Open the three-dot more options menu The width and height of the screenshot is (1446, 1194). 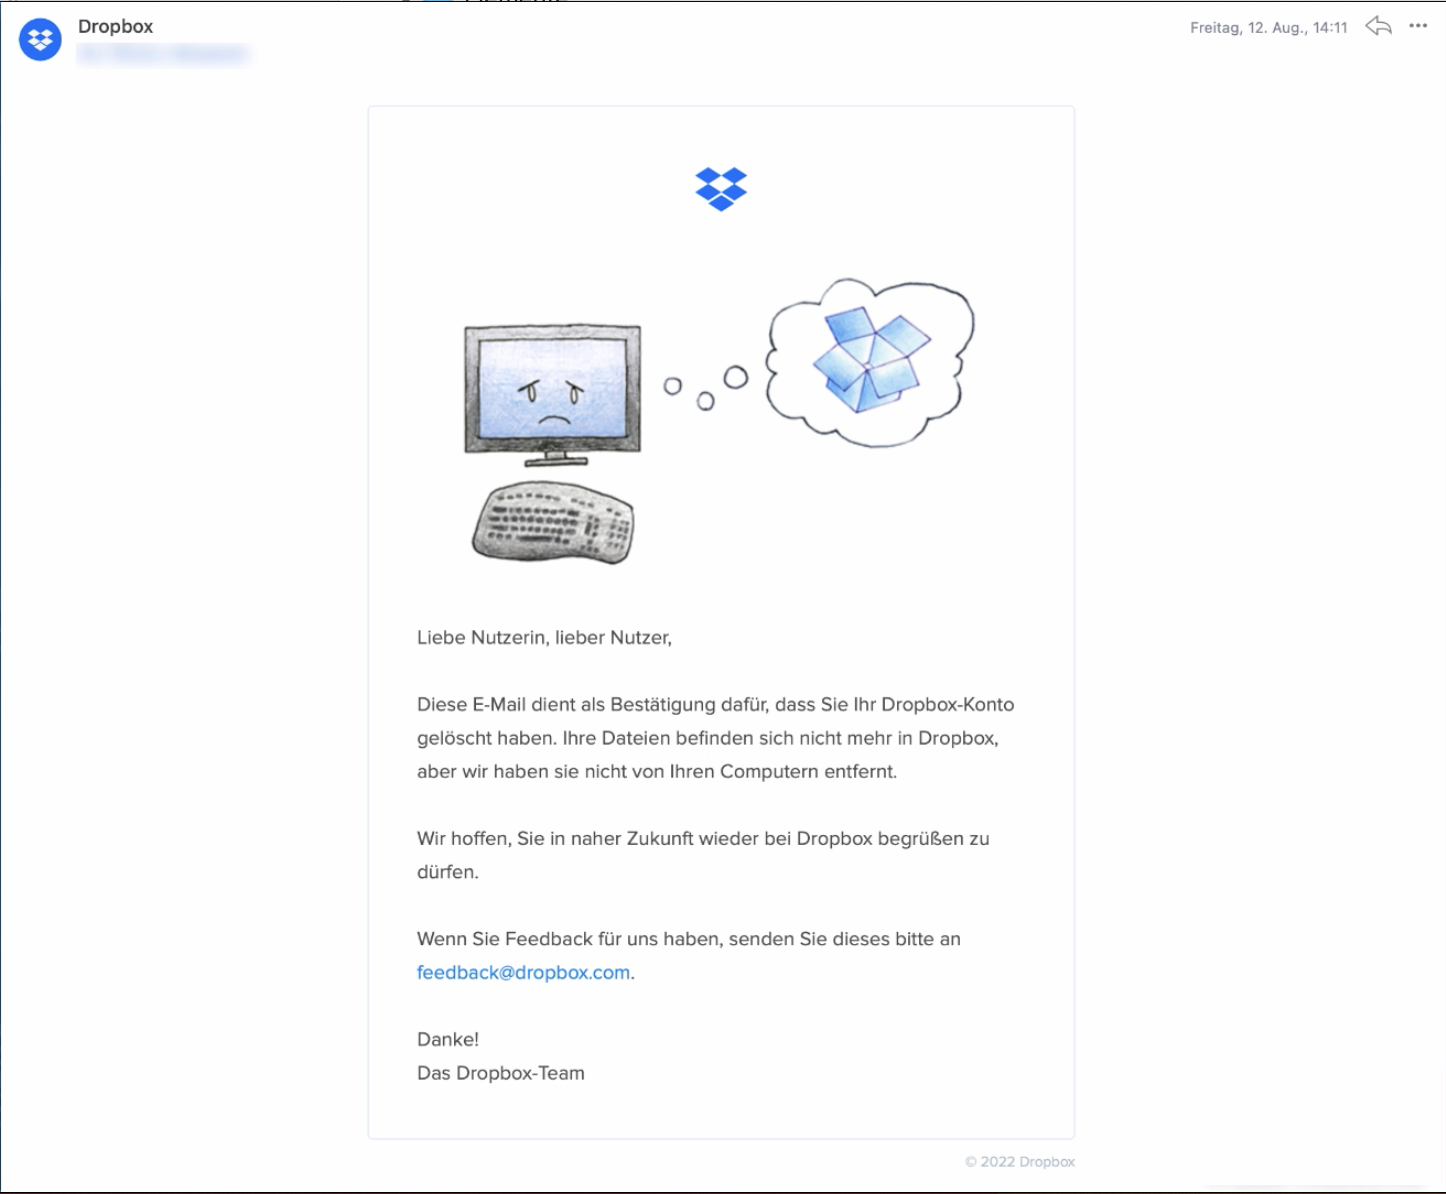[1418, 26]
